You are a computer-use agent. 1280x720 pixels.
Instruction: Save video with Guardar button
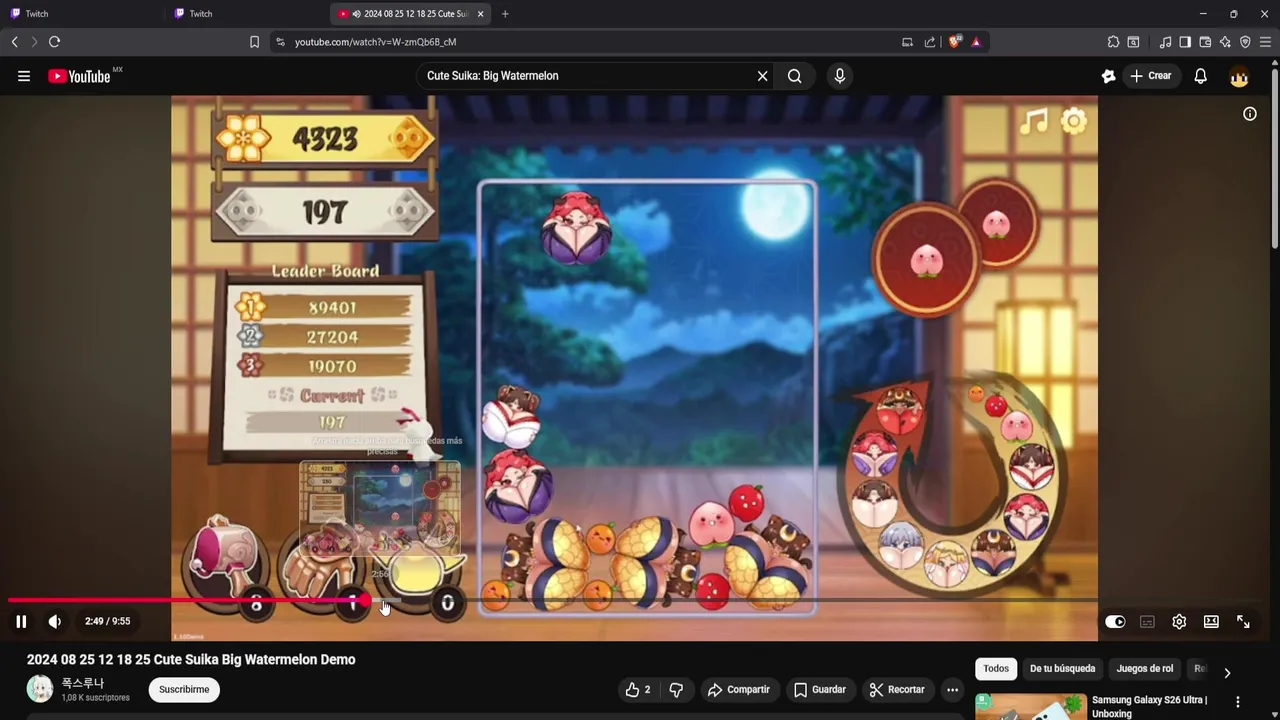coord(819,690)
